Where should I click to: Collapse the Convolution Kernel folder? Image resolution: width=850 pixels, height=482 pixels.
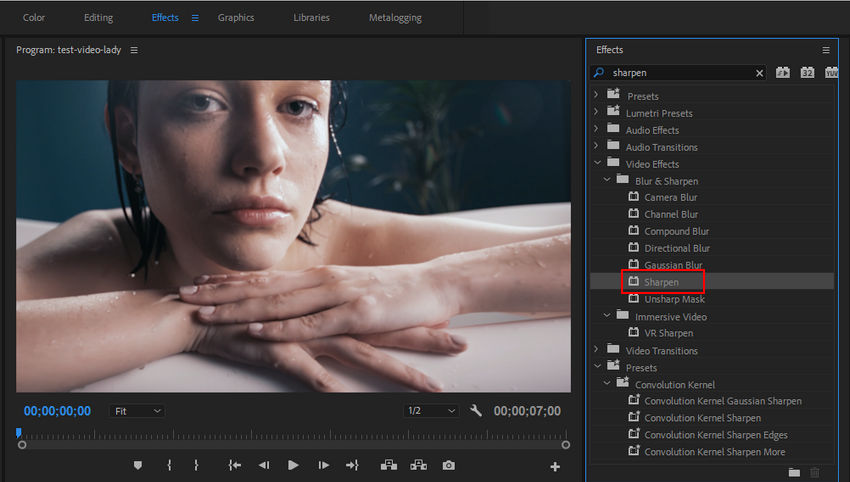point(607,382)
